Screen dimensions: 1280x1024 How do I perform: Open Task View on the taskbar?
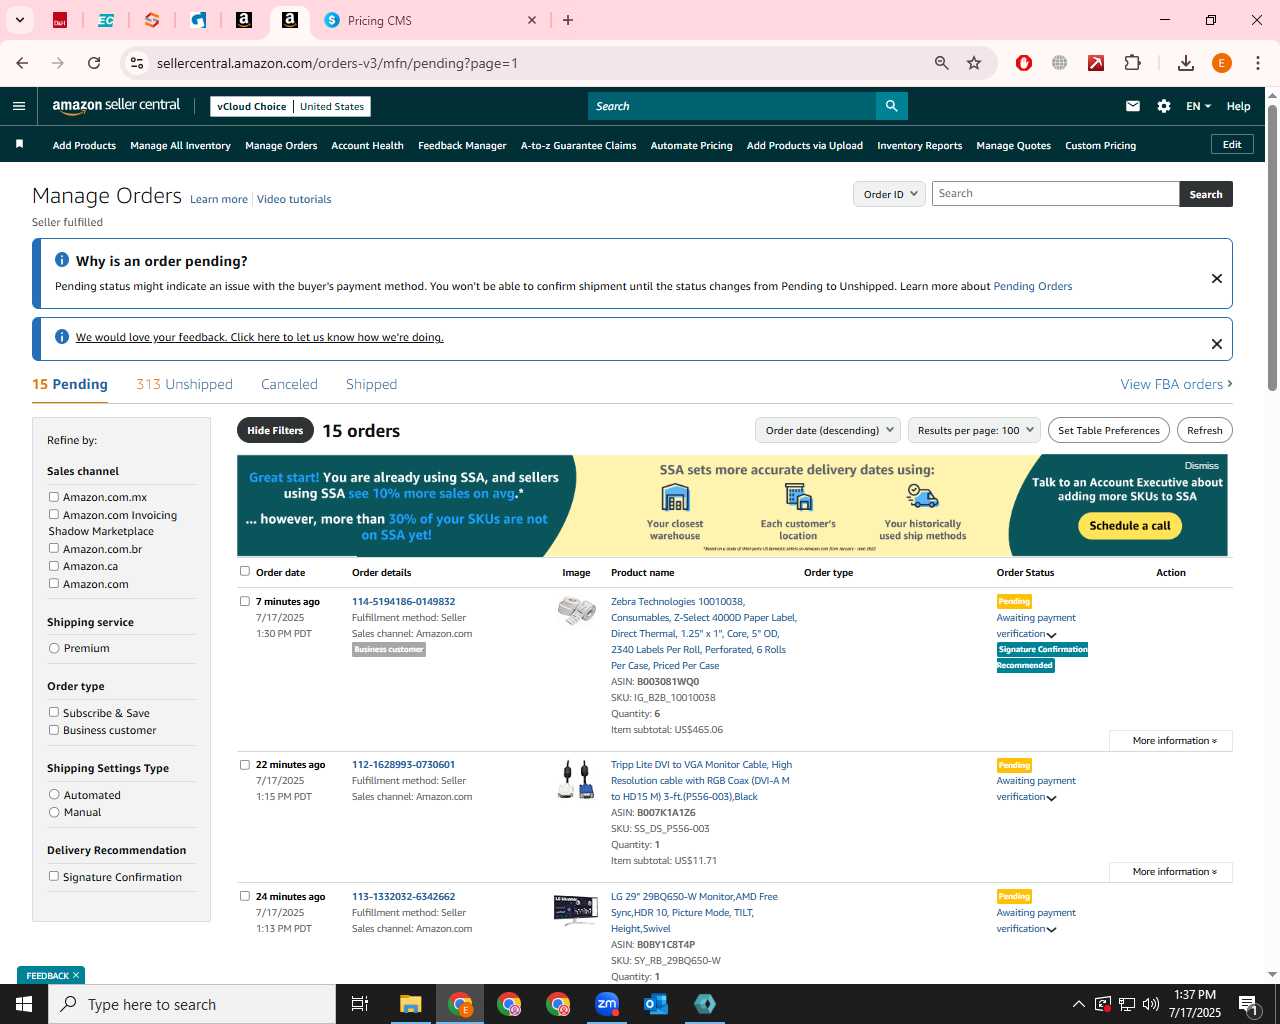(360, 1004)
